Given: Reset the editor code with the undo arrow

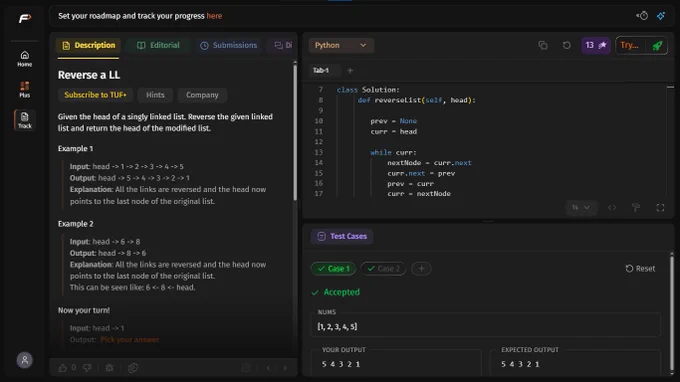Looking at the screenshot, I should click(x=566, y=45).
